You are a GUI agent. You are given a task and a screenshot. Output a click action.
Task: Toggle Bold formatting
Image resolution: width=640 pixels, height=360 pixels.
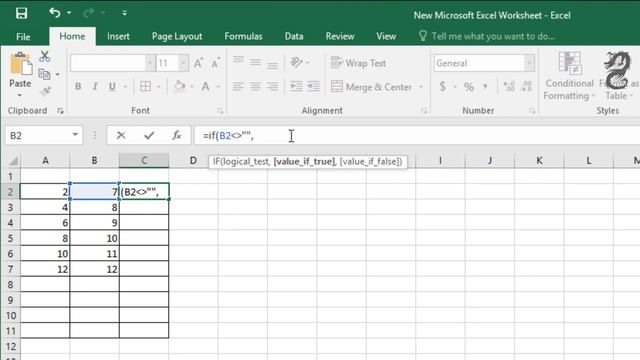(x=78, y=86)
